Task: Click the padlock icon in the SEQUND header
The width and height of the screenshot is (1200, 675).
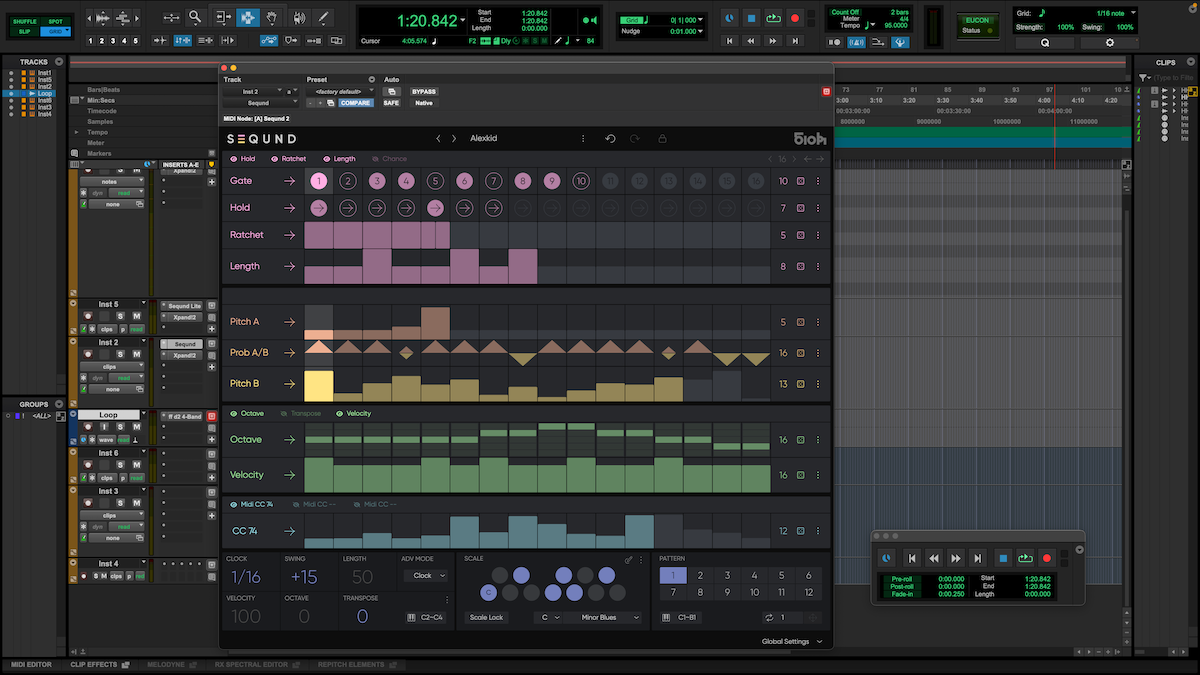Action: 661,138
